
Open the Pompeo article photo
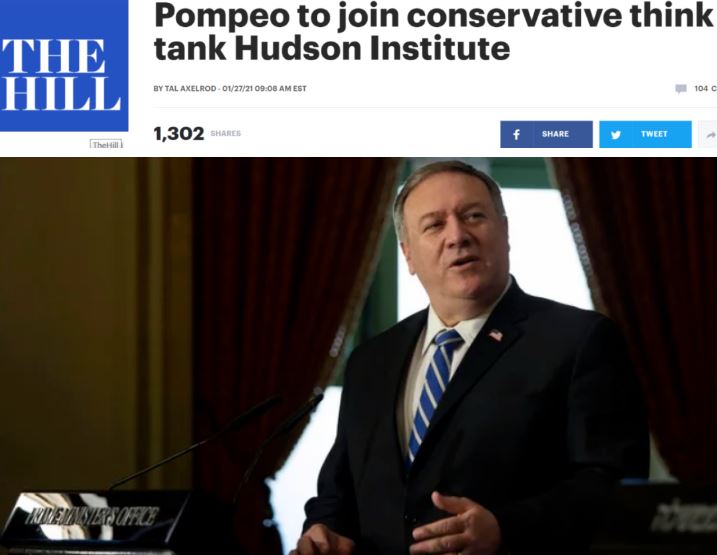(358, 356)
